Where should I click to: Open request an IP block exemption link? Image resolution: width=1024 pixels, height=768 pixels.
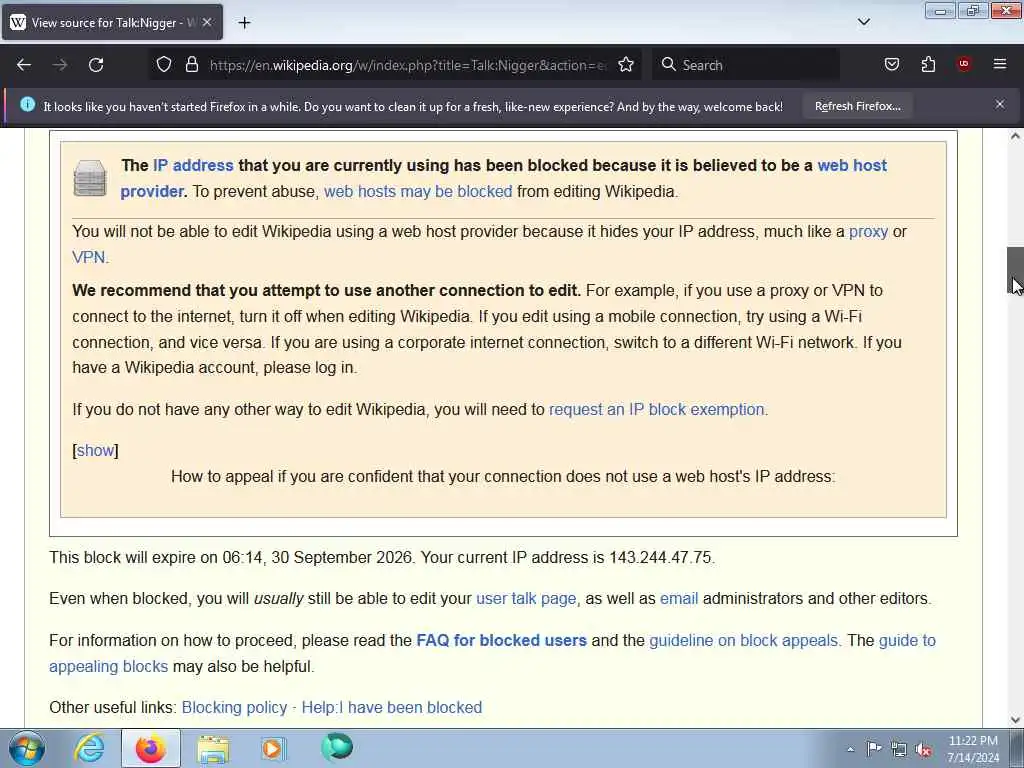[656, 409]
